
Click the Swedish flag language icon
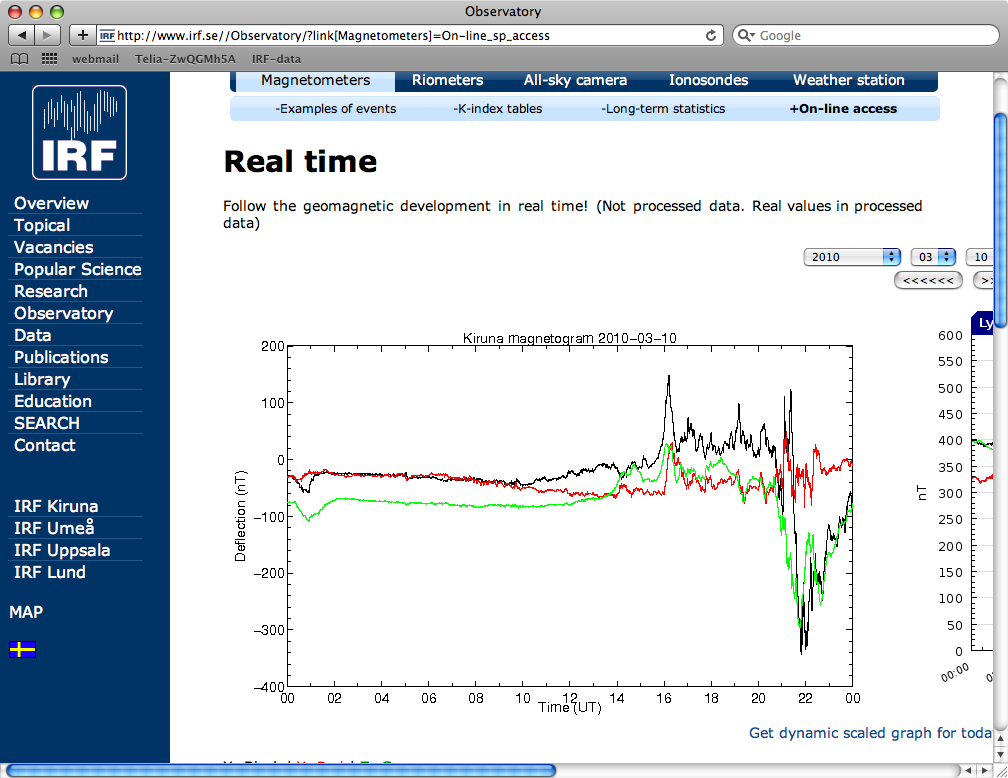(22, 650)
